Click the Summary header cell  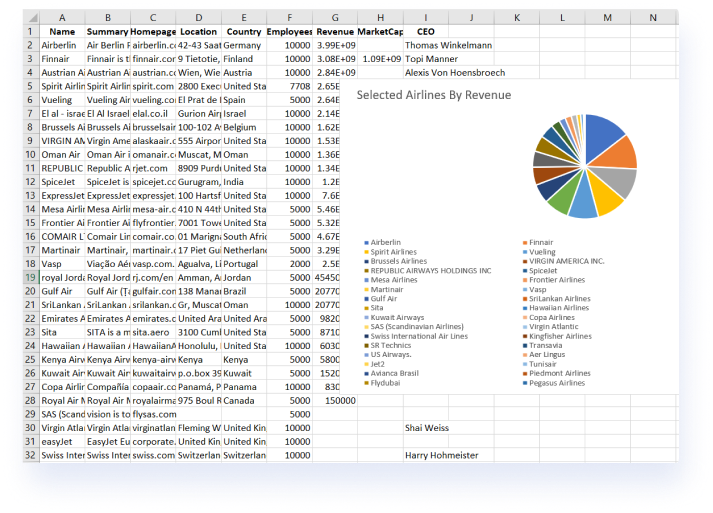[x=108, y=31]
